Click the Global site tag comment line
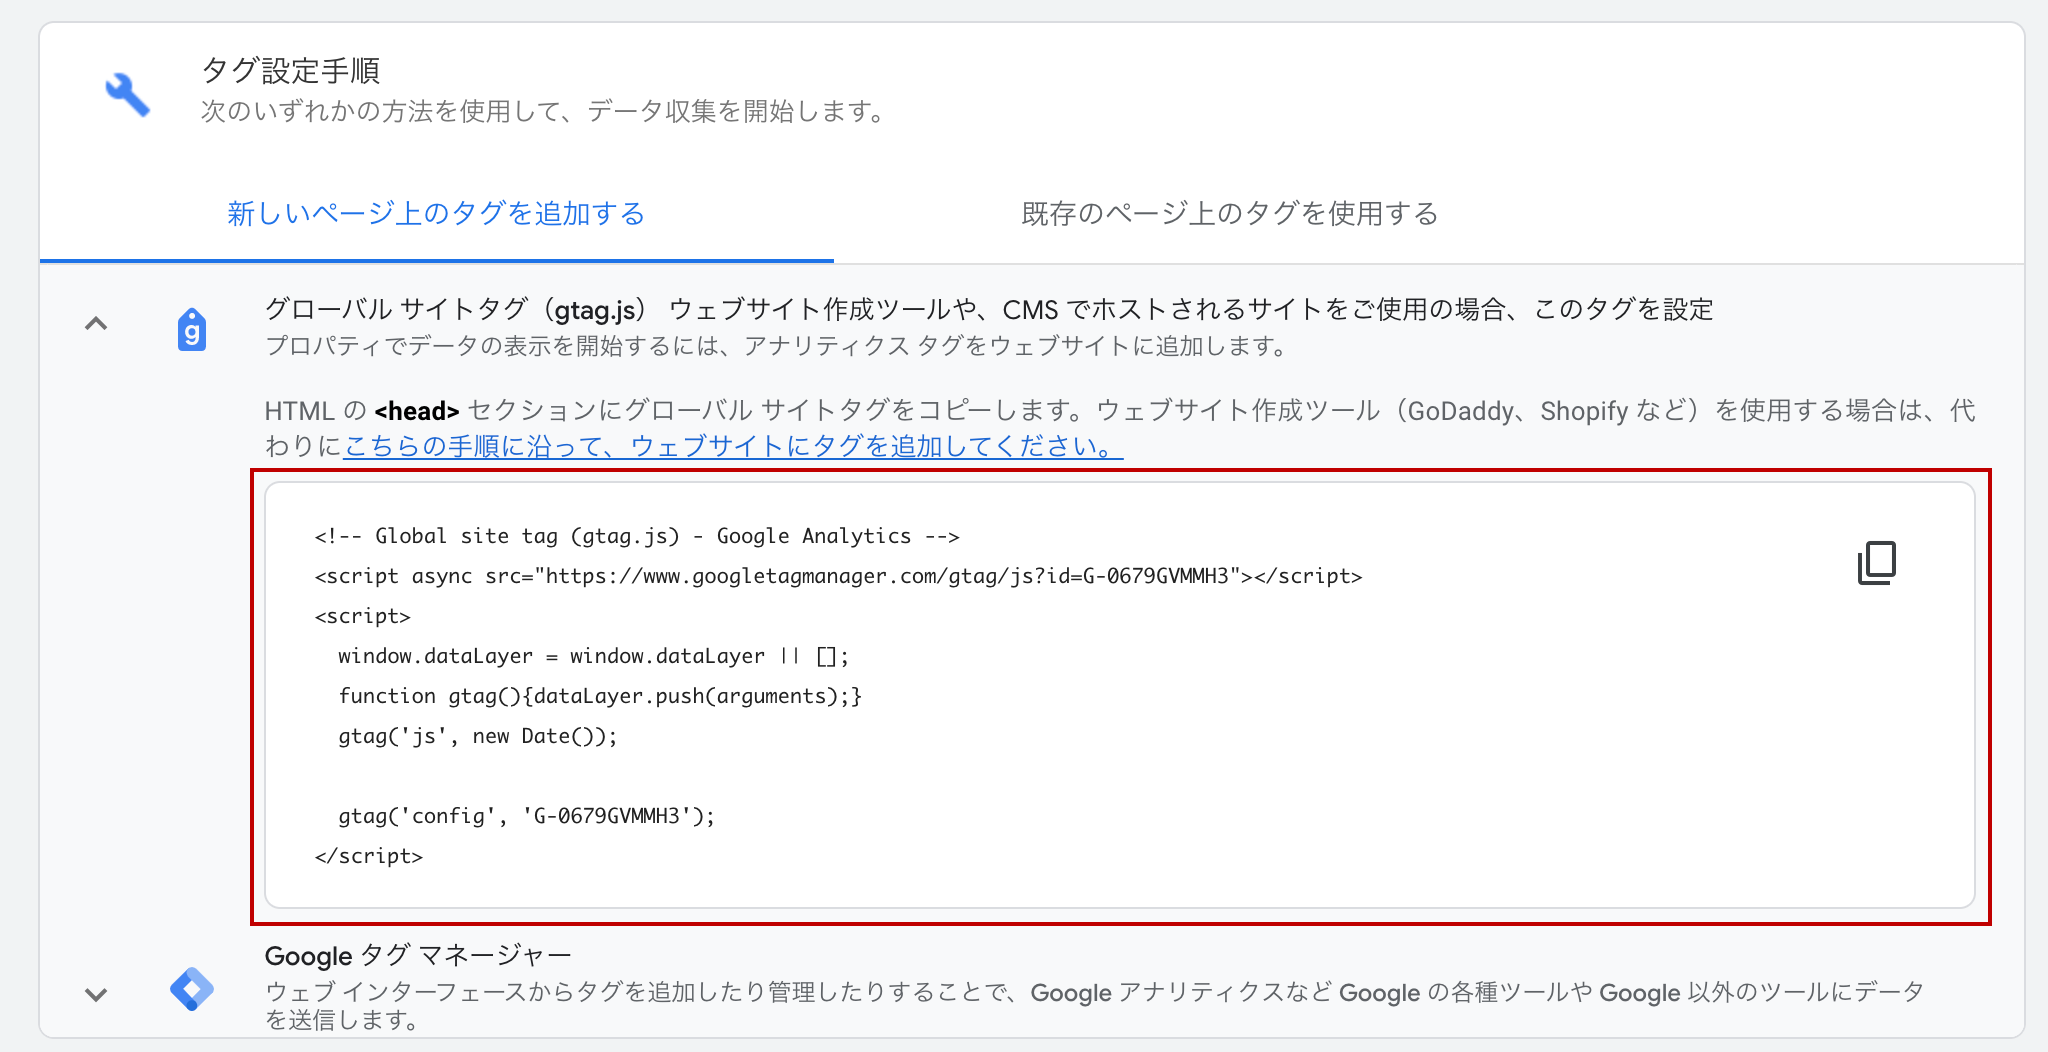 637,536
